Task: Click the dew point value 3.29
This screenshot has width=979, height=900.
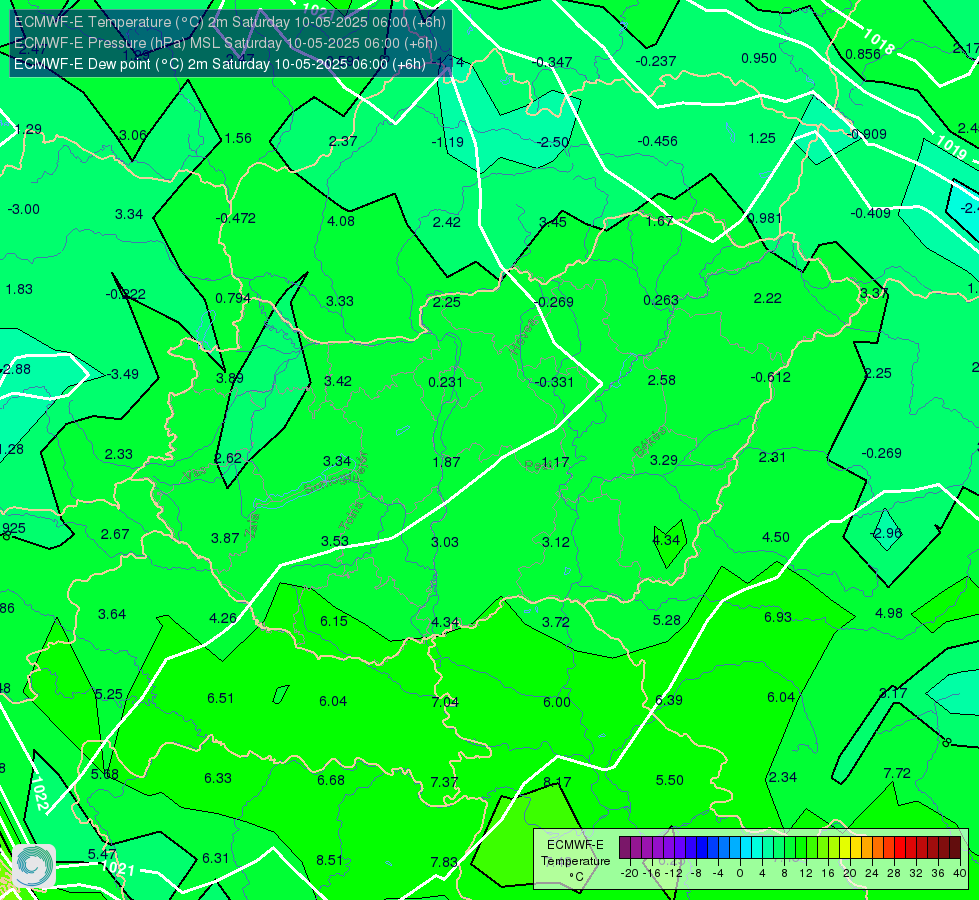Action: pyautogui.click(x=663, y=460)
